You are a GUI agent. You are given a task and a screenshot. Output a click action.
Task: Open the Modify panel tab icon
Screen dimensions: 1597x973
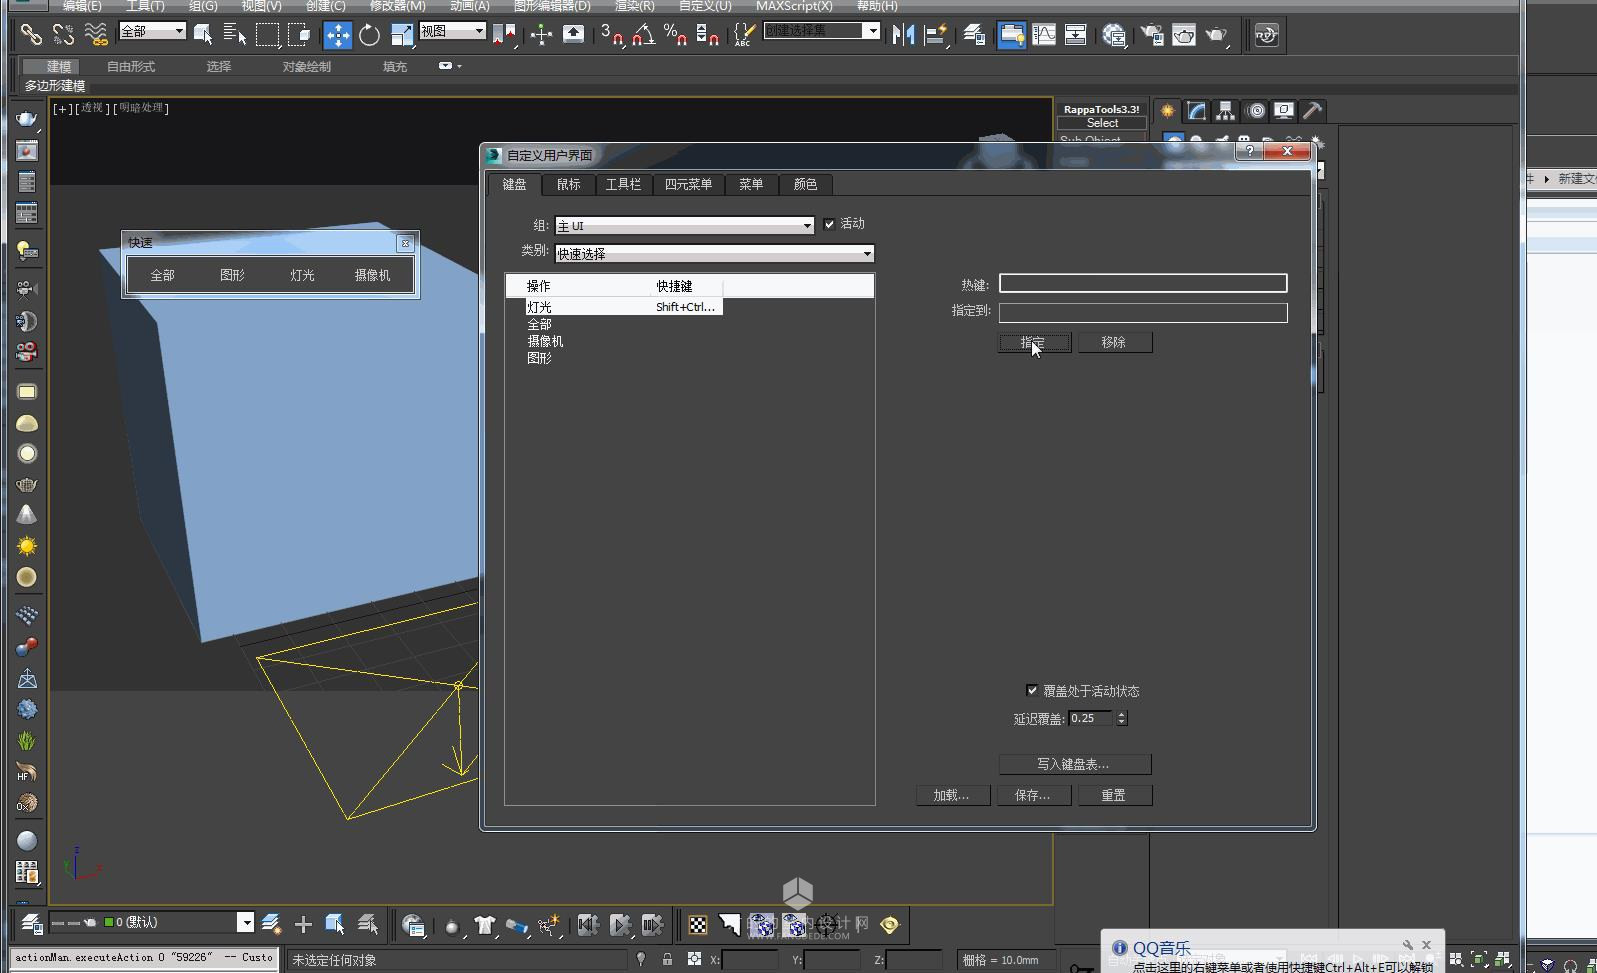pyautogui.click(x=1196, y=111)
